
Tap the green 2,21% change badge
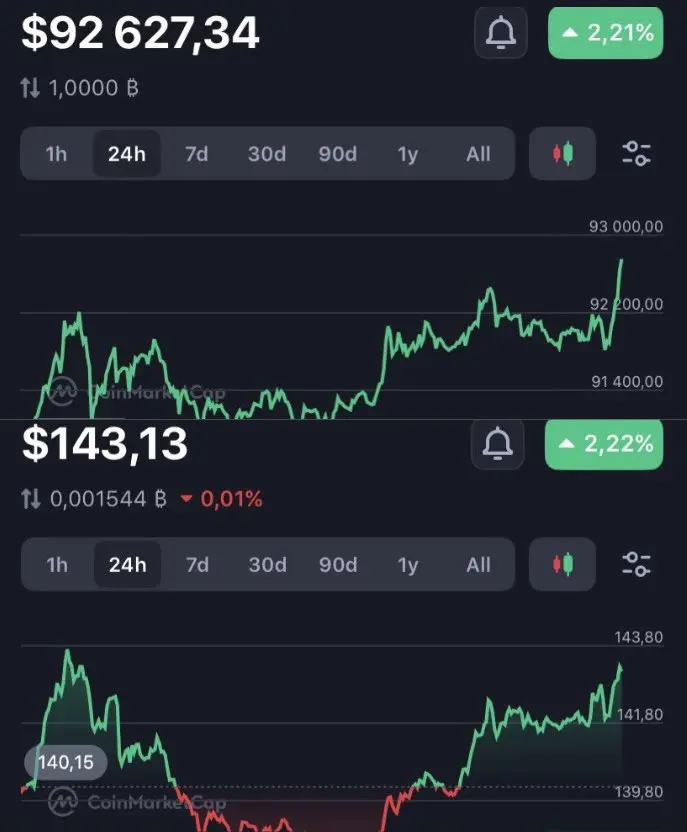[605, 33]
